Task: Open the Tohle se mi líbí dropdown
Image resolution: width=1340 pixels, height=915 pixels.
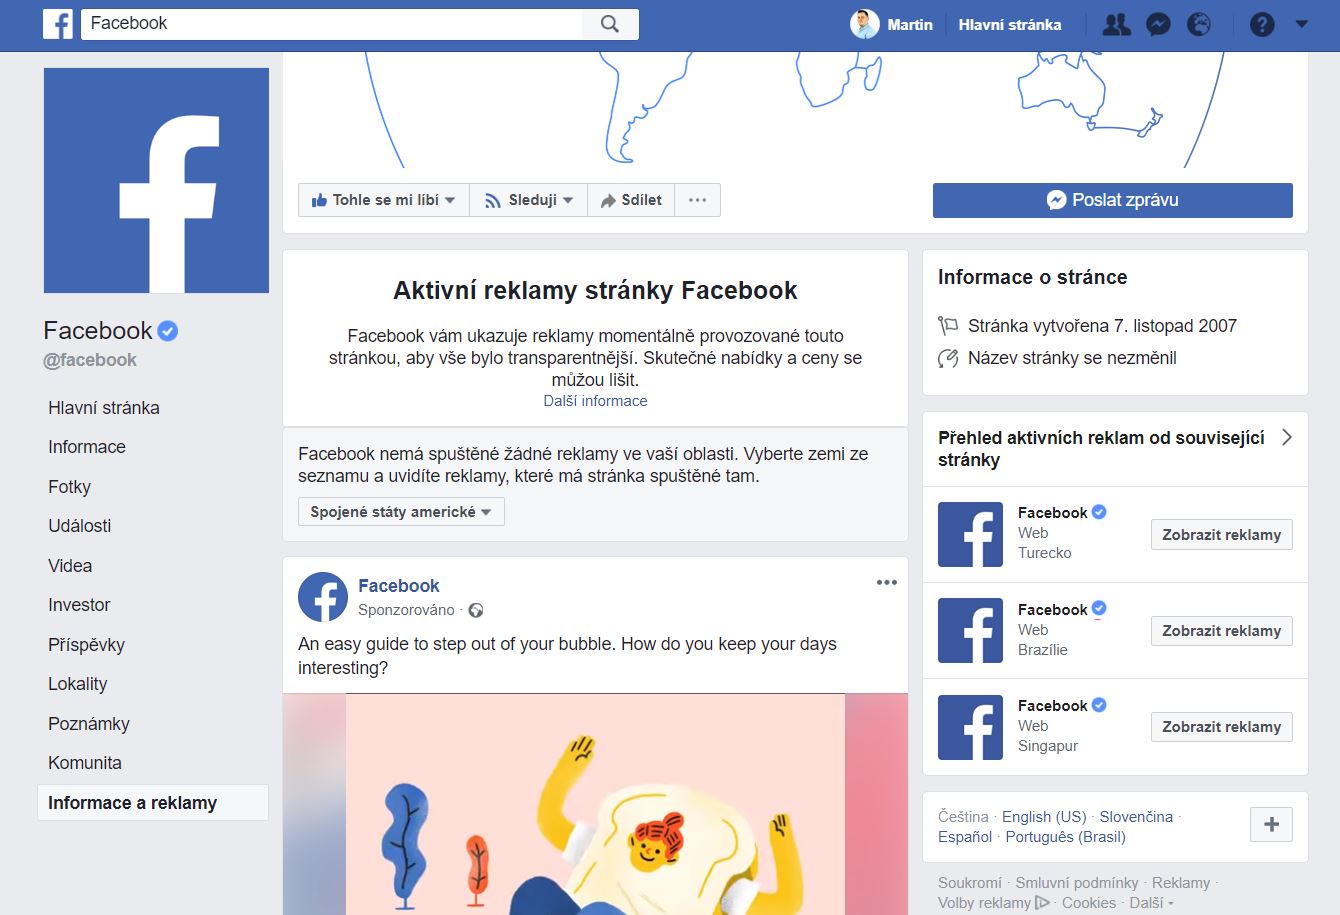Action: pos(384,200)
